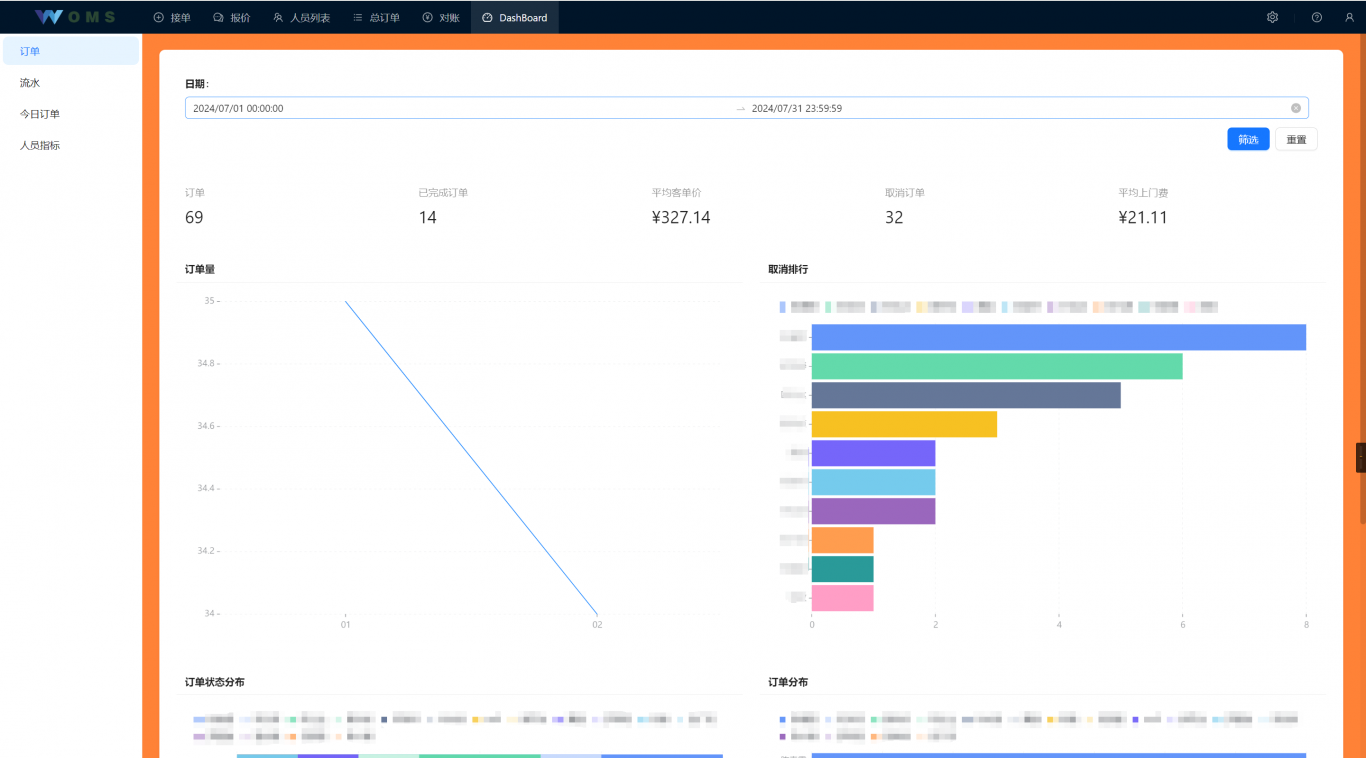Viewport: 1366px width, 758px height.
Task: Open 今日订单 in the sidebar
Action: point(70,114)
